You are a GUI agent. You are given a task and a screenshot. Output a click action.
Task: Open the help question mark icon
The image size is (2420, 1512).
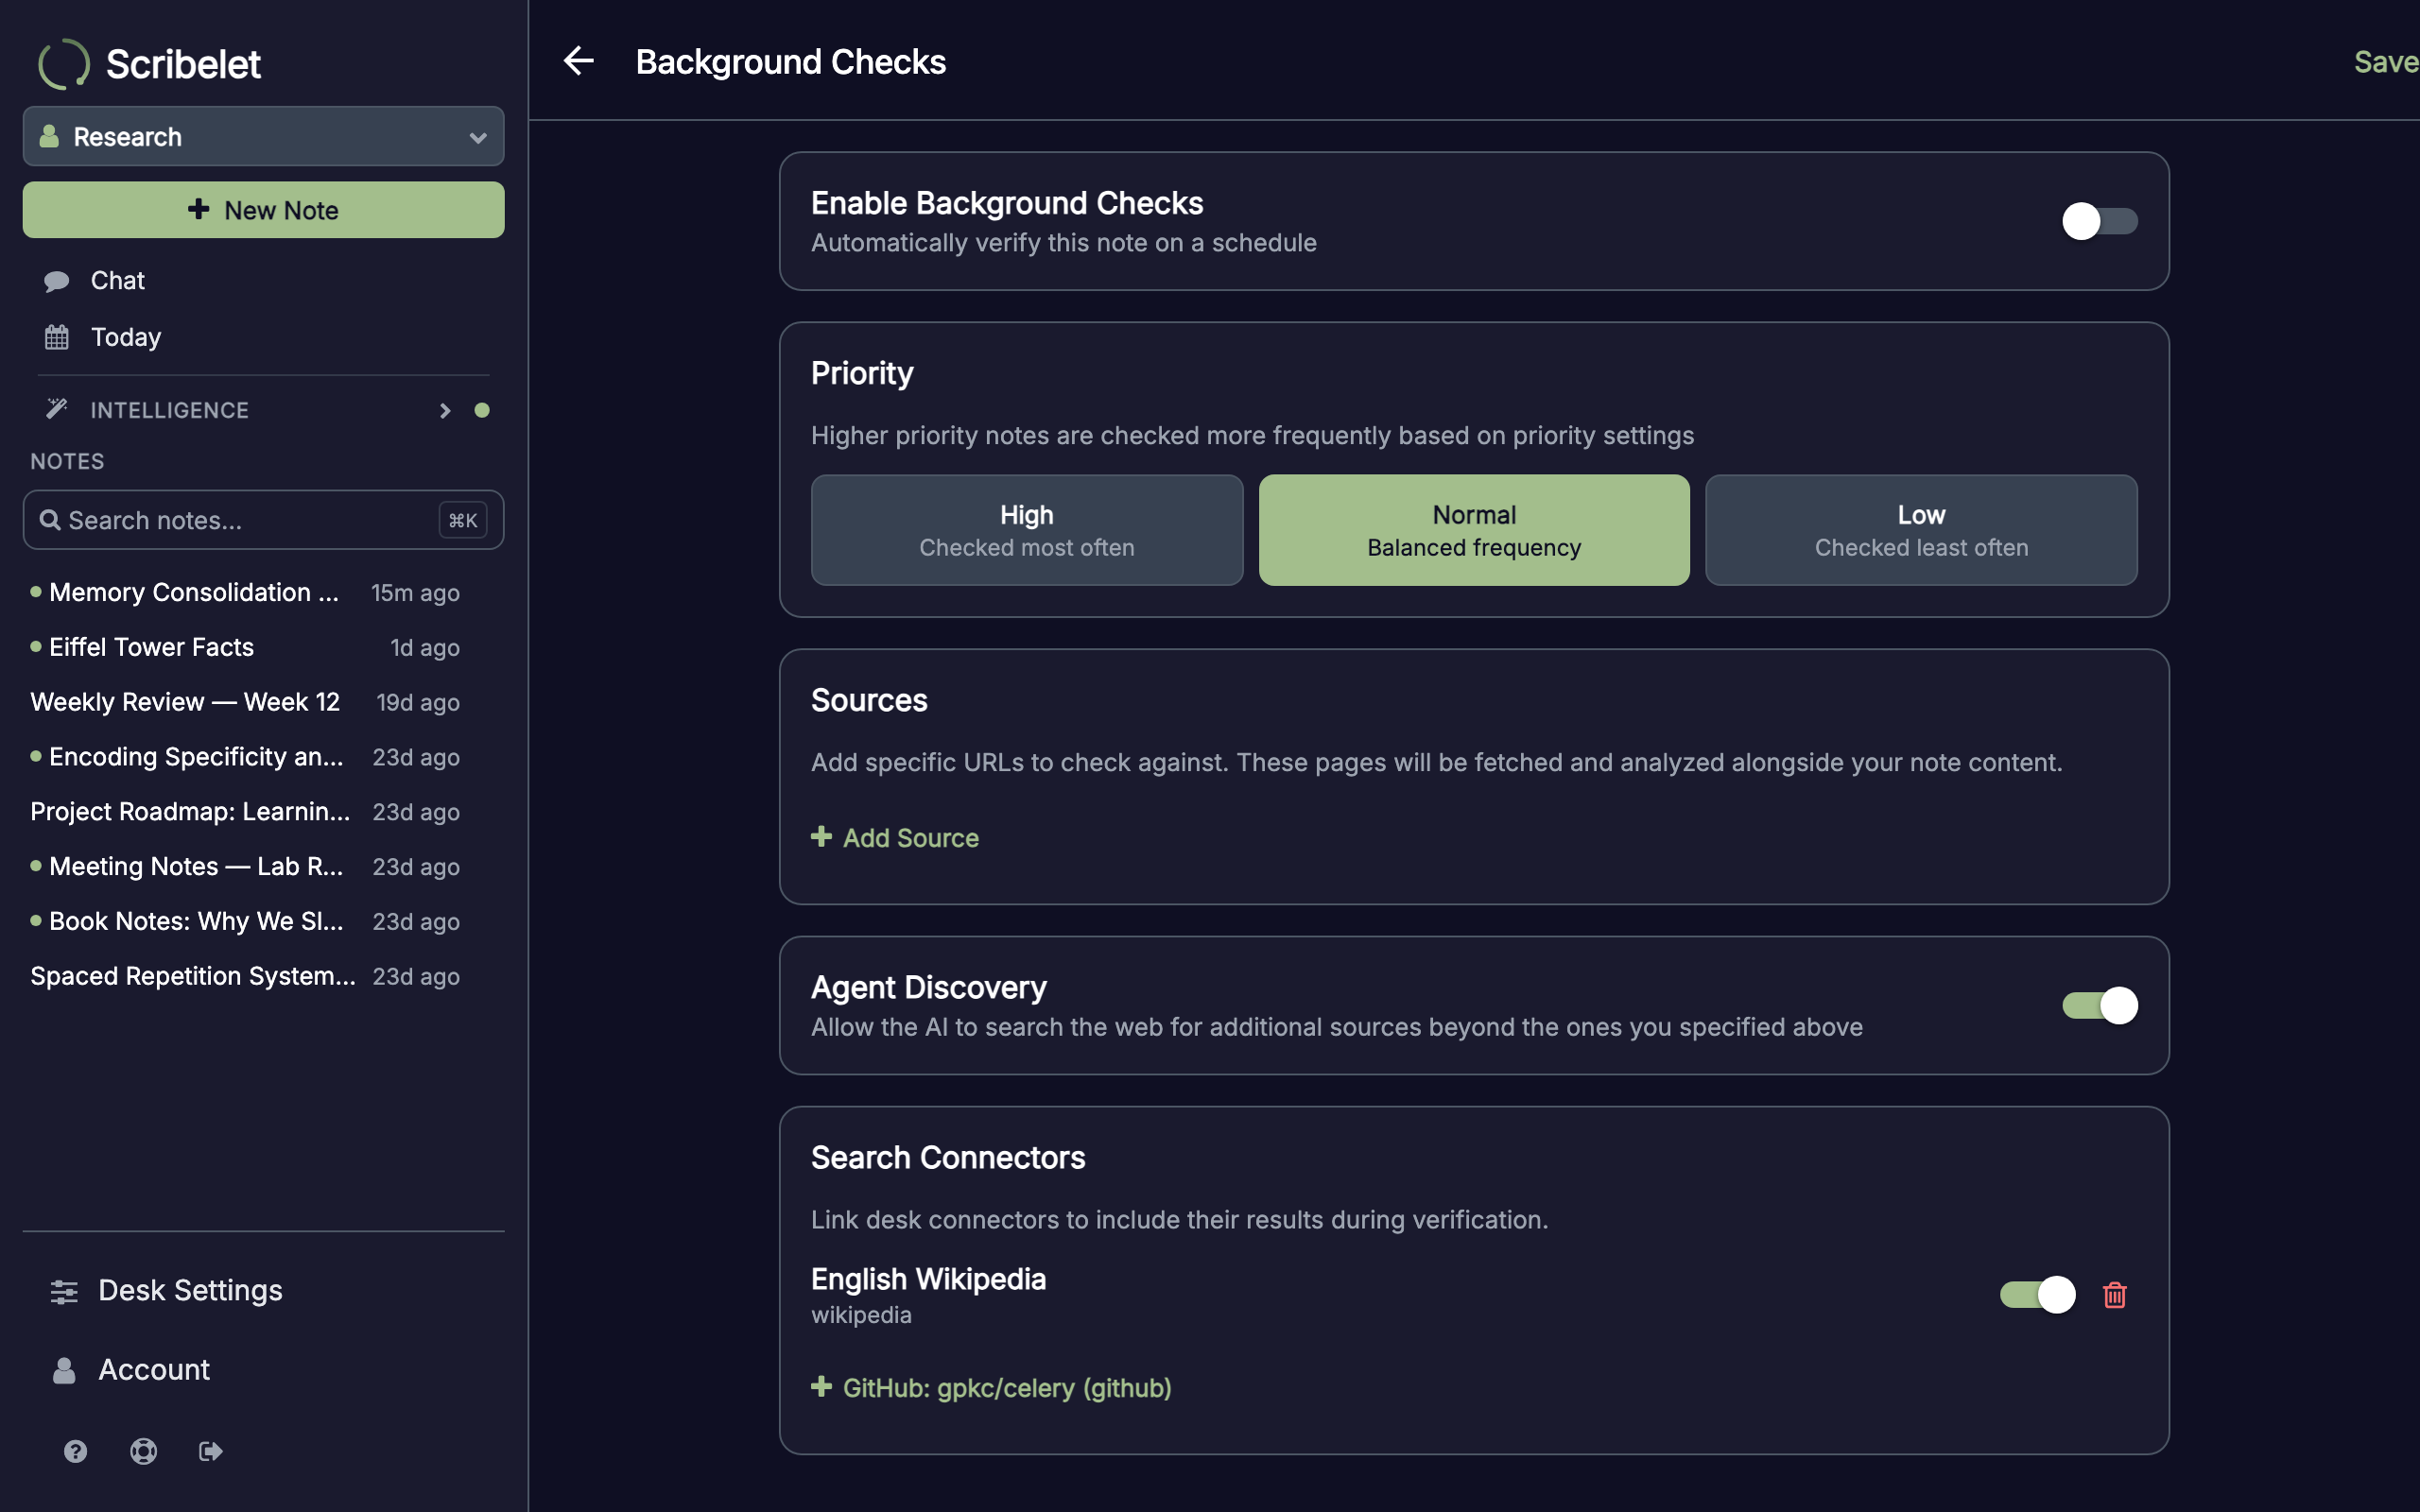pyautogui.click(x=76, y=1451)
